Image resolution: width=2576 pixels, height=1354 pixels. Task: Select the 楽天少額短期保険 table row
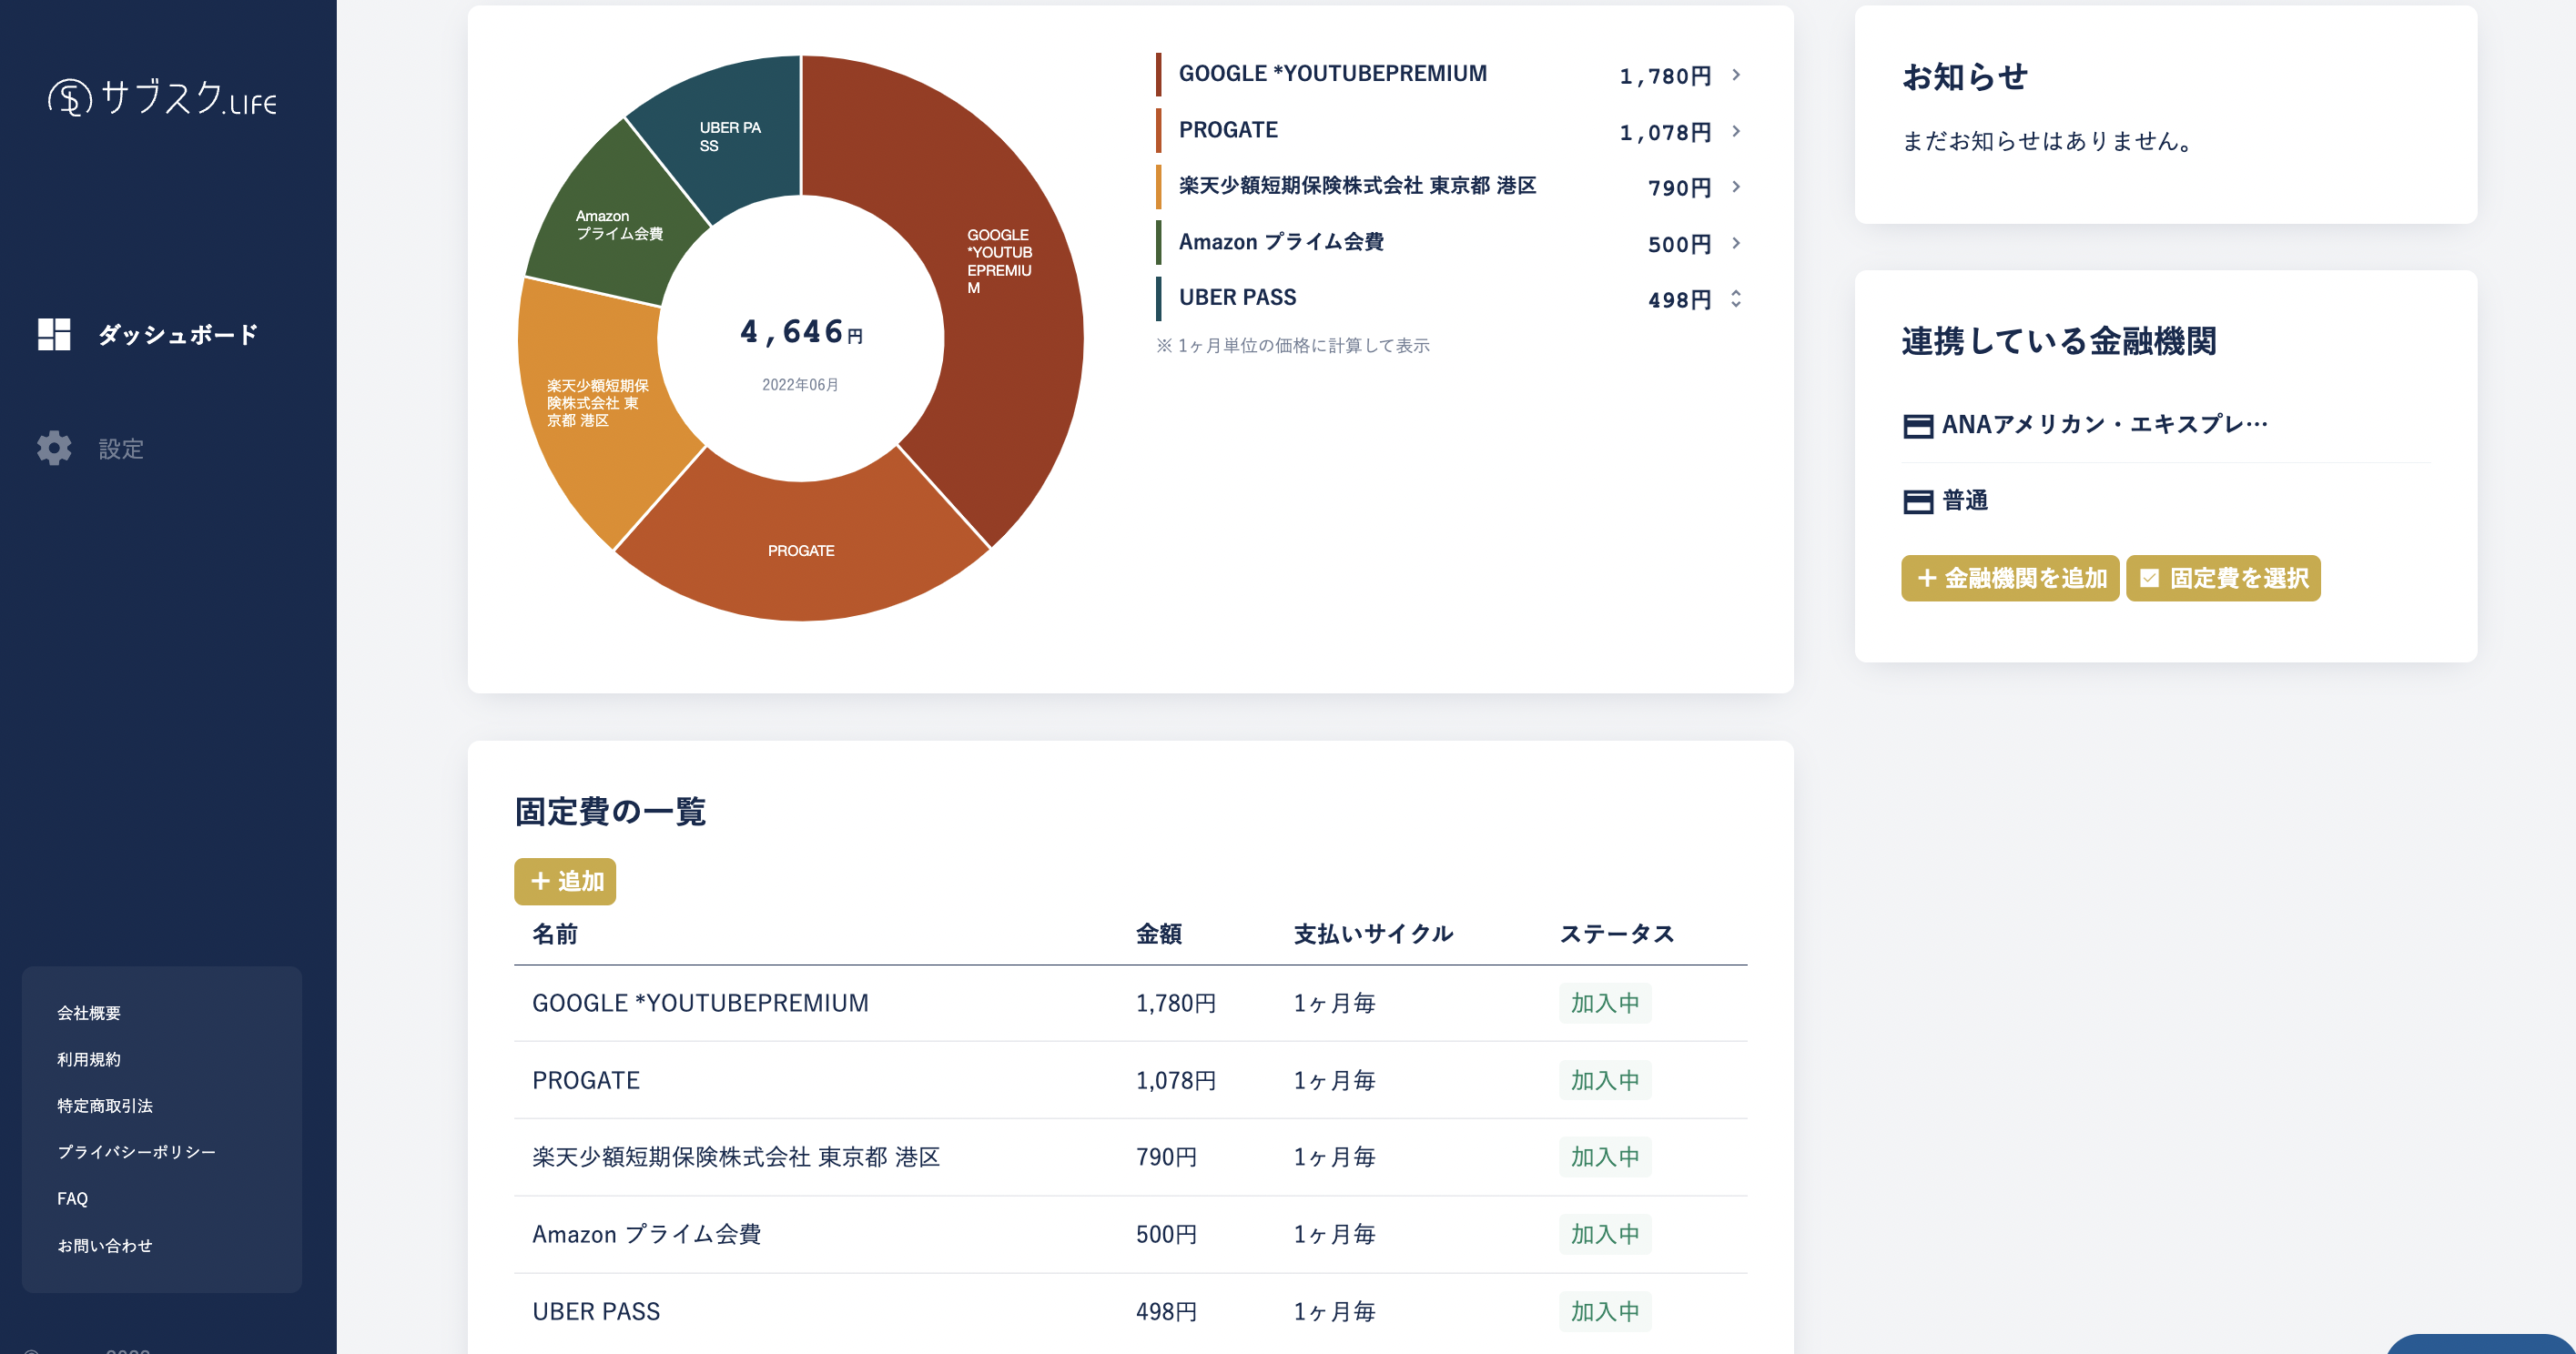tap(736, 1157)
